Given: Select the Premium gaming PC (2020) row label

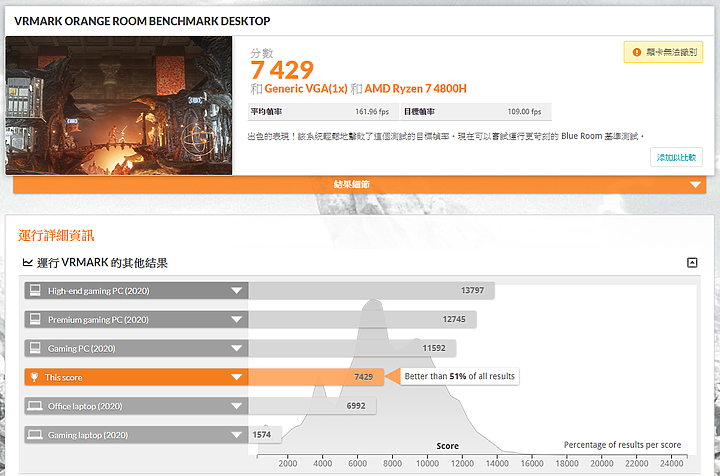Looking at the screenshot, I should [99, 320].
